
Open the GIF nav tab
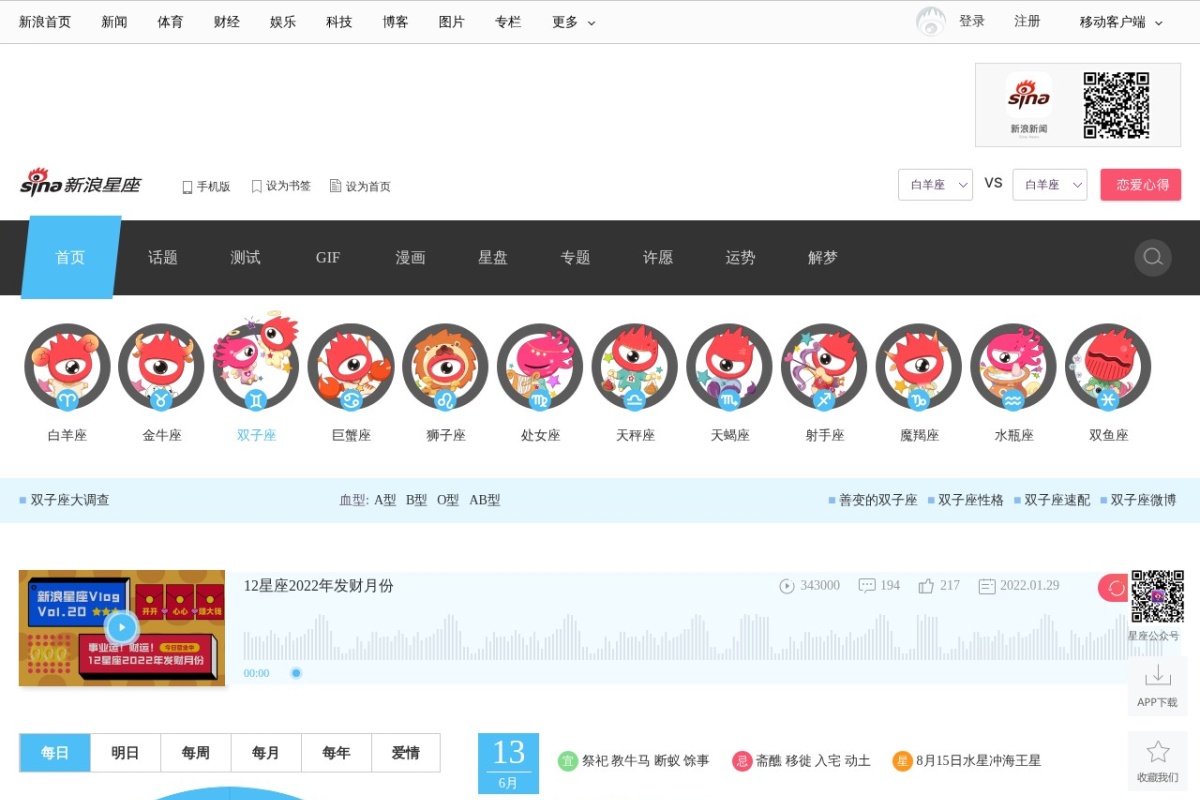click(328, 257)
